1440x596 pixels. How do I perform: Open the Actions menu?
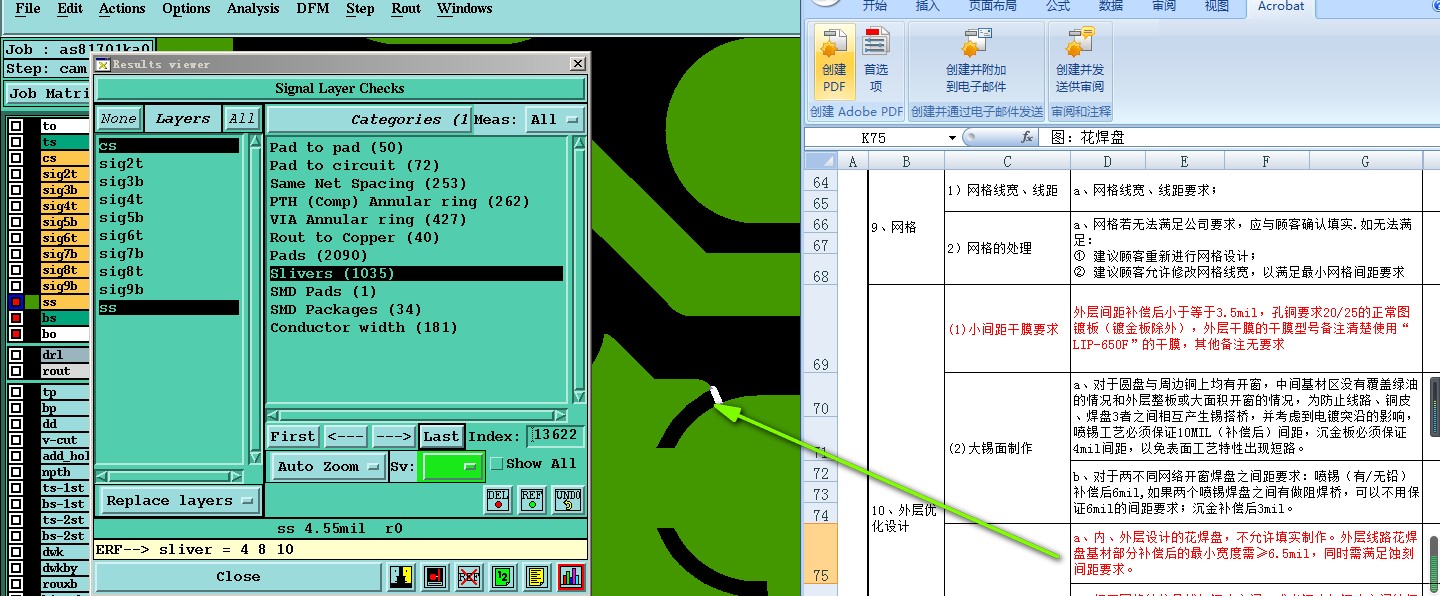[122, 9]
